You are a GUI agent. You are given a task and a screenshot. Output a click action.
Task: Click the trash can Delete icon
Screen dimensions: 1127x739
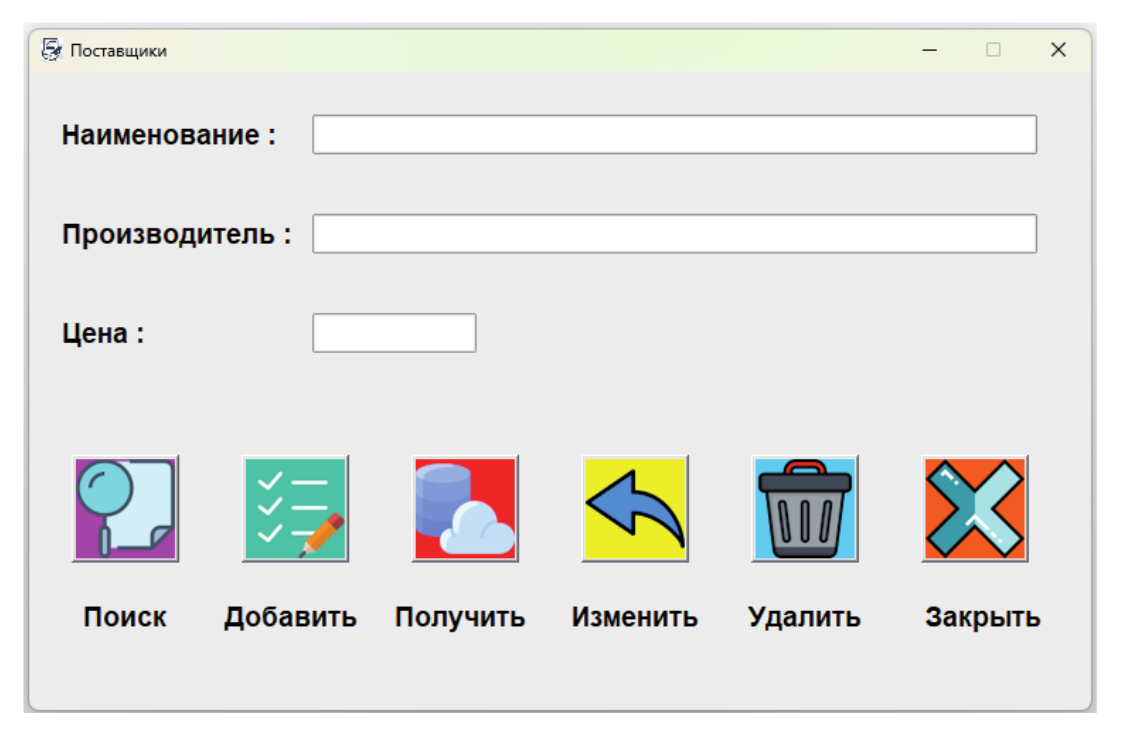[805, 508]
